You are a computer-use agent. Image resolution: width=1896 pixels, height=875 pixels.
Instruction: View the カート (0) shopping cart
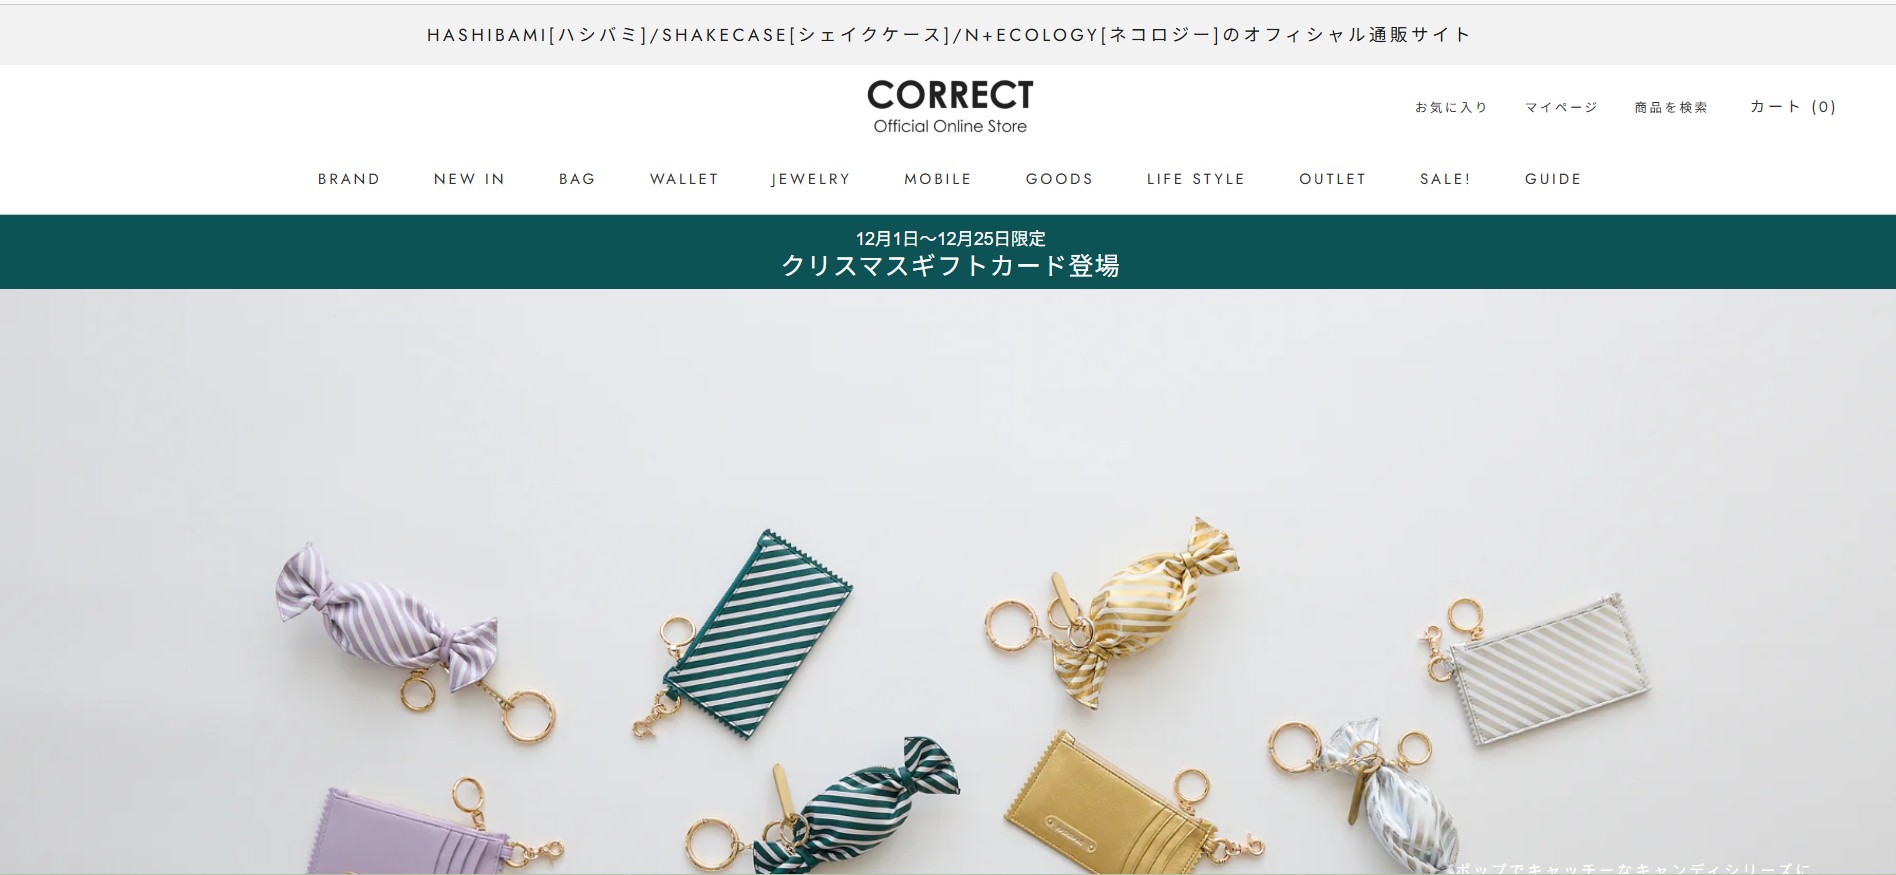tap(1793, 107)
